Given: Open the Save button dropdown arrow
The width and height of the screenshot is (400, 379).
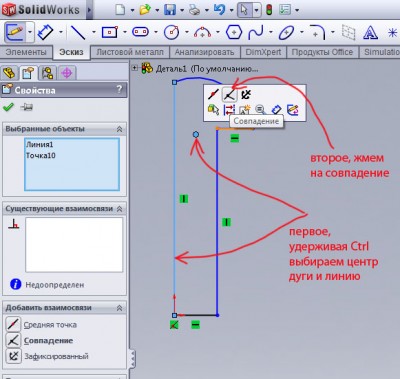Looking at the screenshot, I should coord(182,10).
